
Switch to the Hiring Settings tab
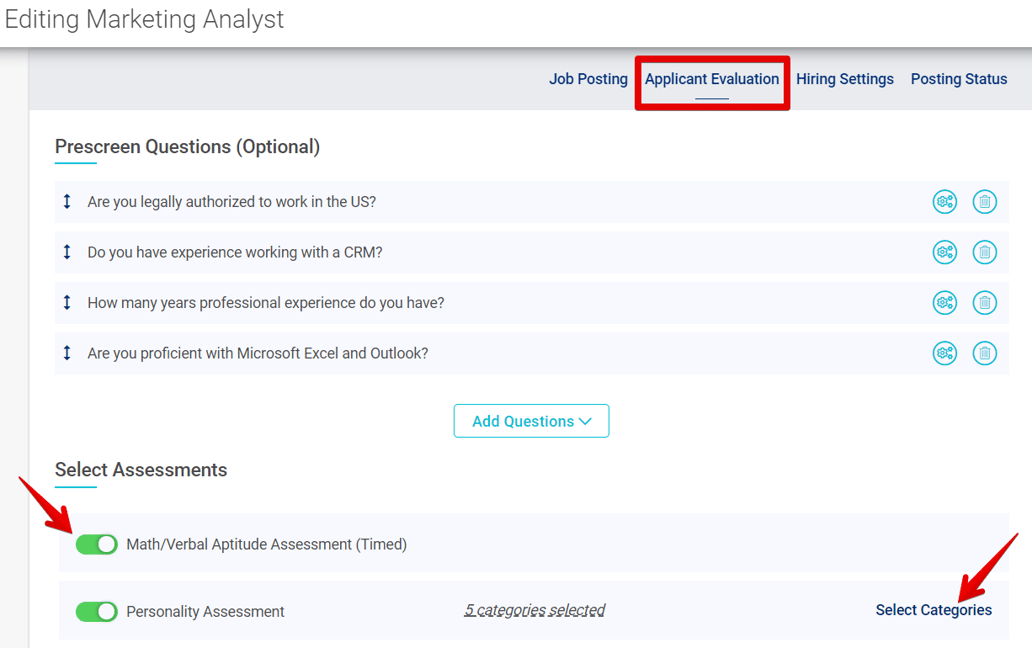(x=845, y=79)
